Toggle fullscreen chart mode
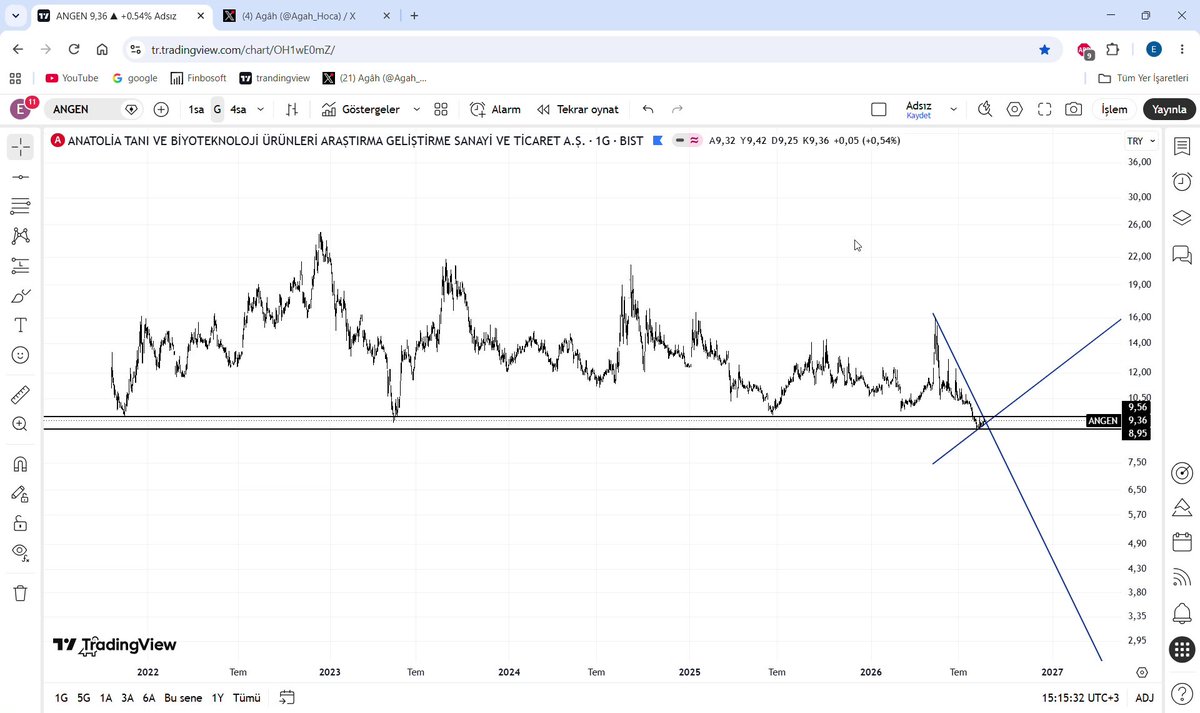Screen dimensions: 1200x713 (1044, 109)
